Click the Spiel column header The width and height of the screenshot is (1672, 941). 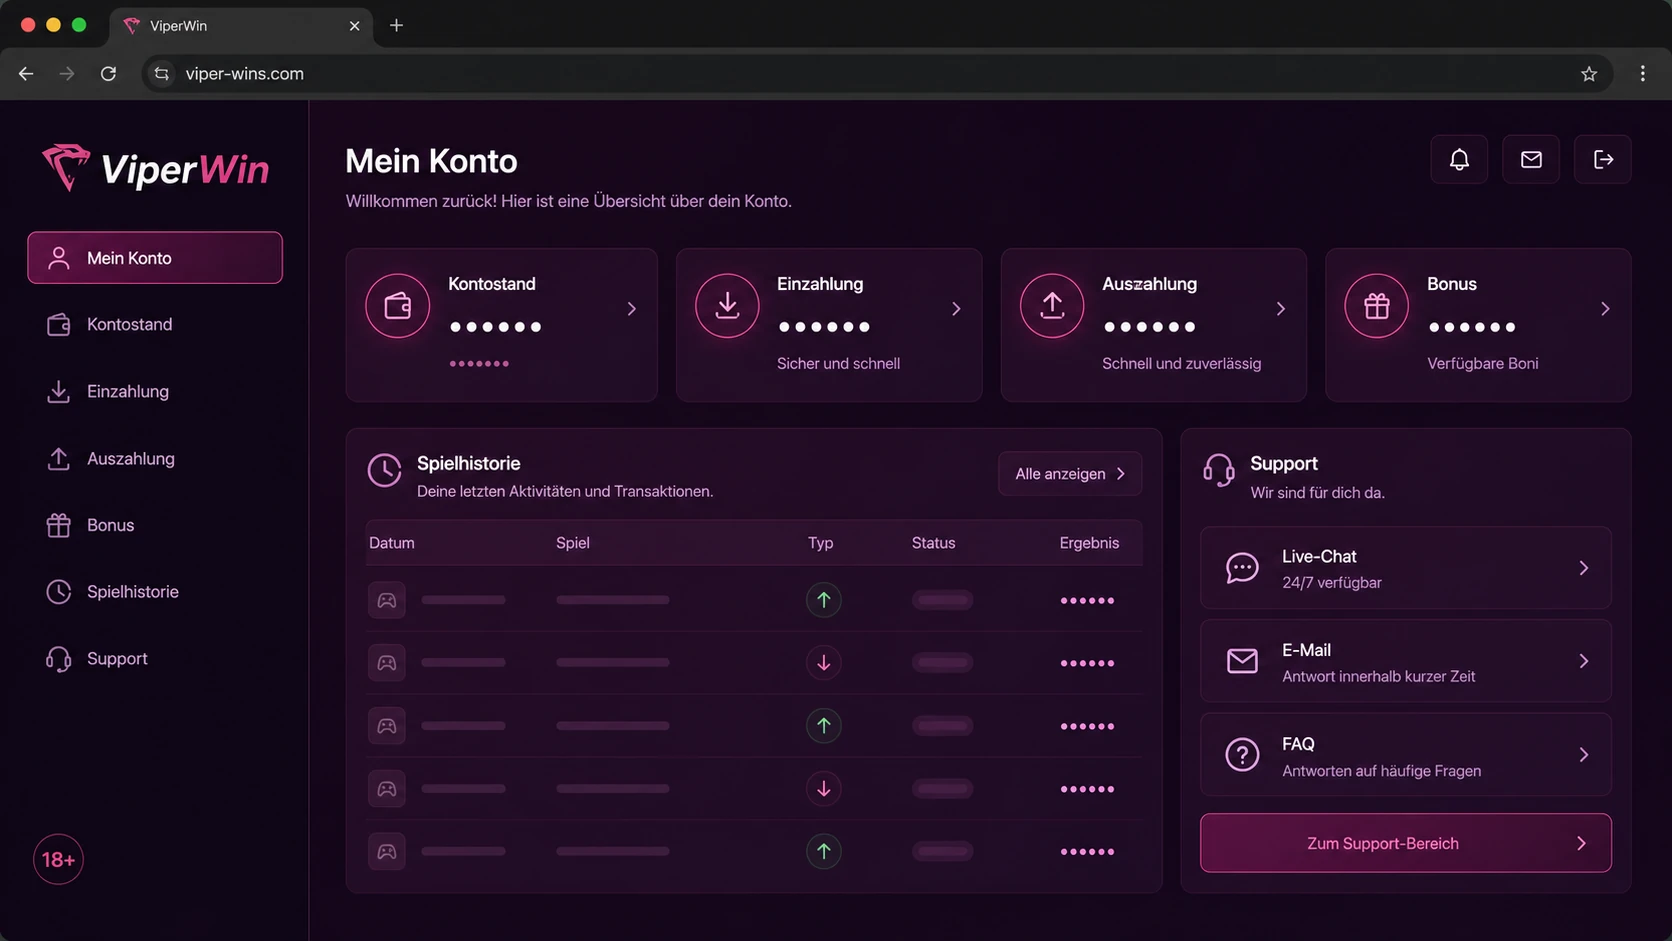(572, 543)
